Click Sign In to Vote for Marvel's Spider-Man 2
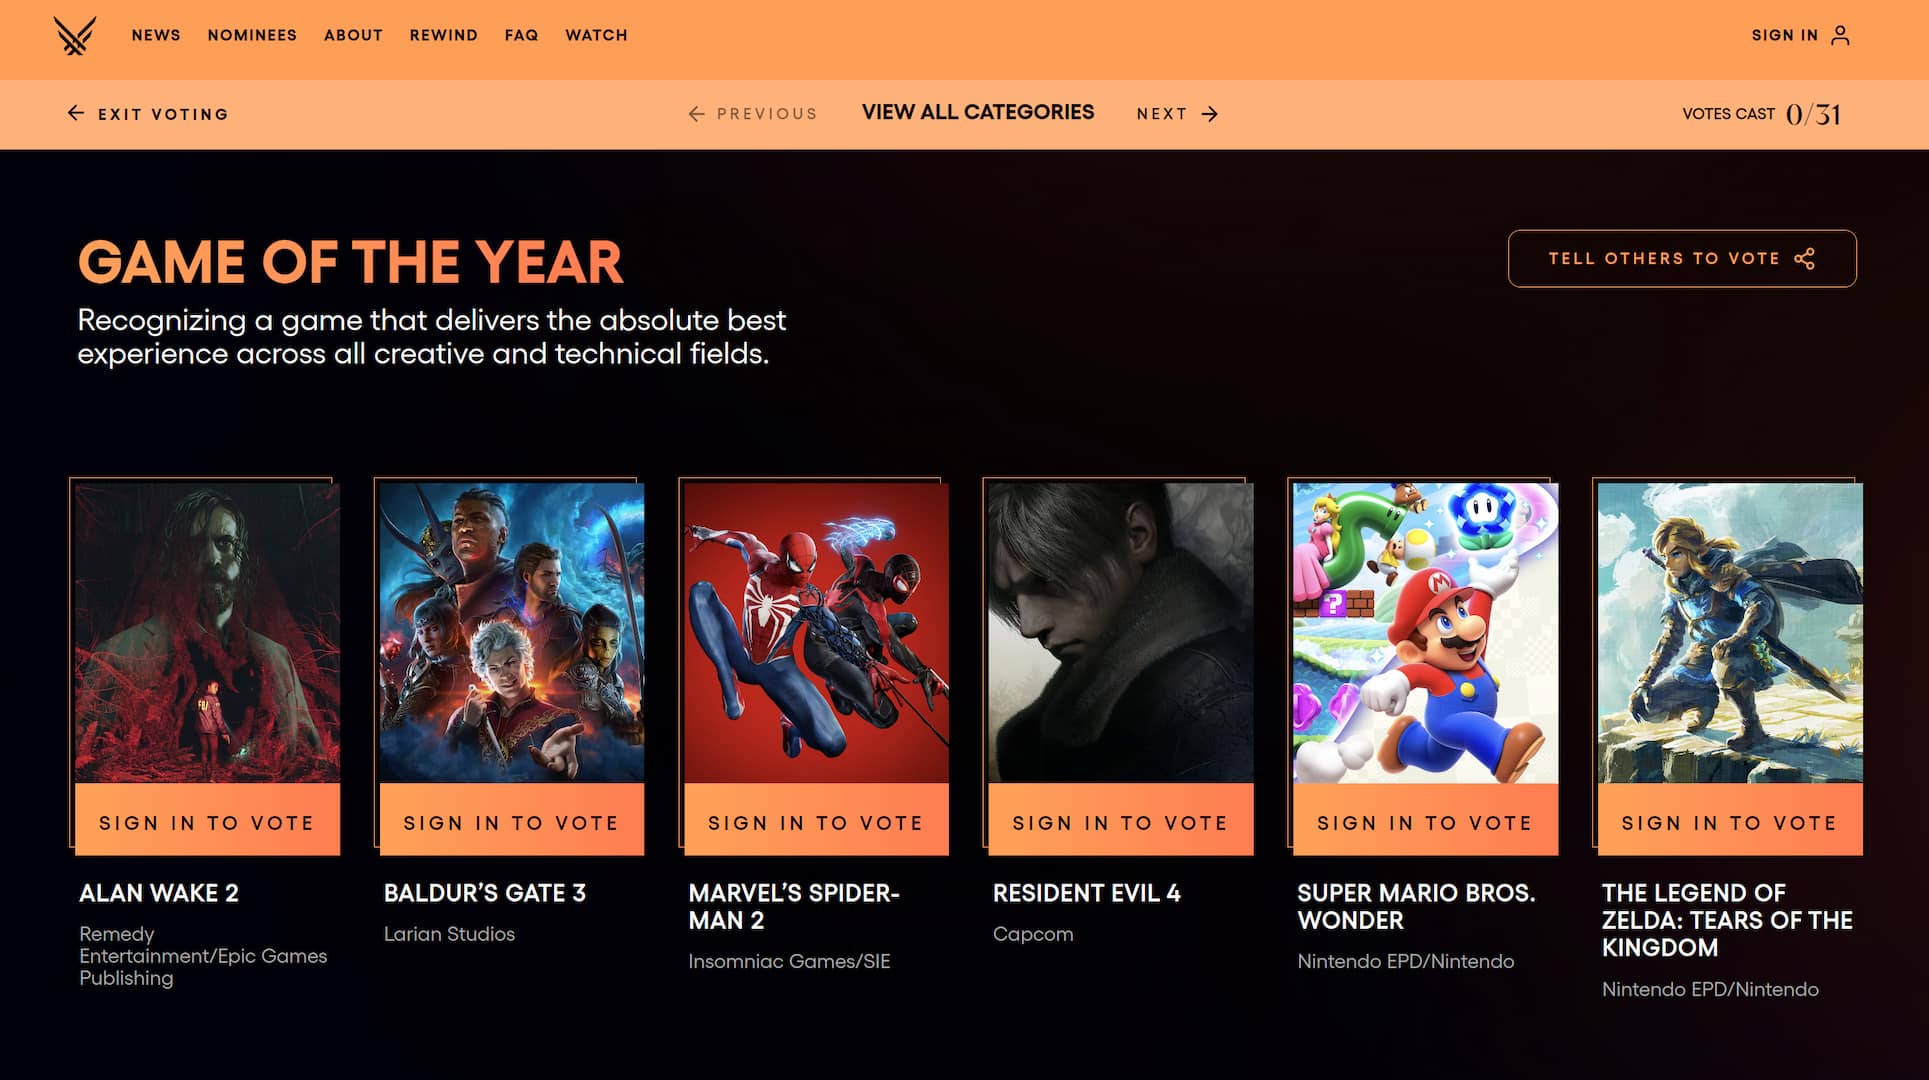 [x=816, y=822]
